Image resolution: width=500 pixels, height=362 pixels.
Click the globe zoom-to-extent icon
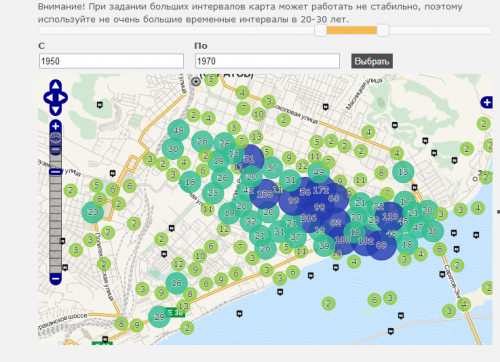(56, 138)
